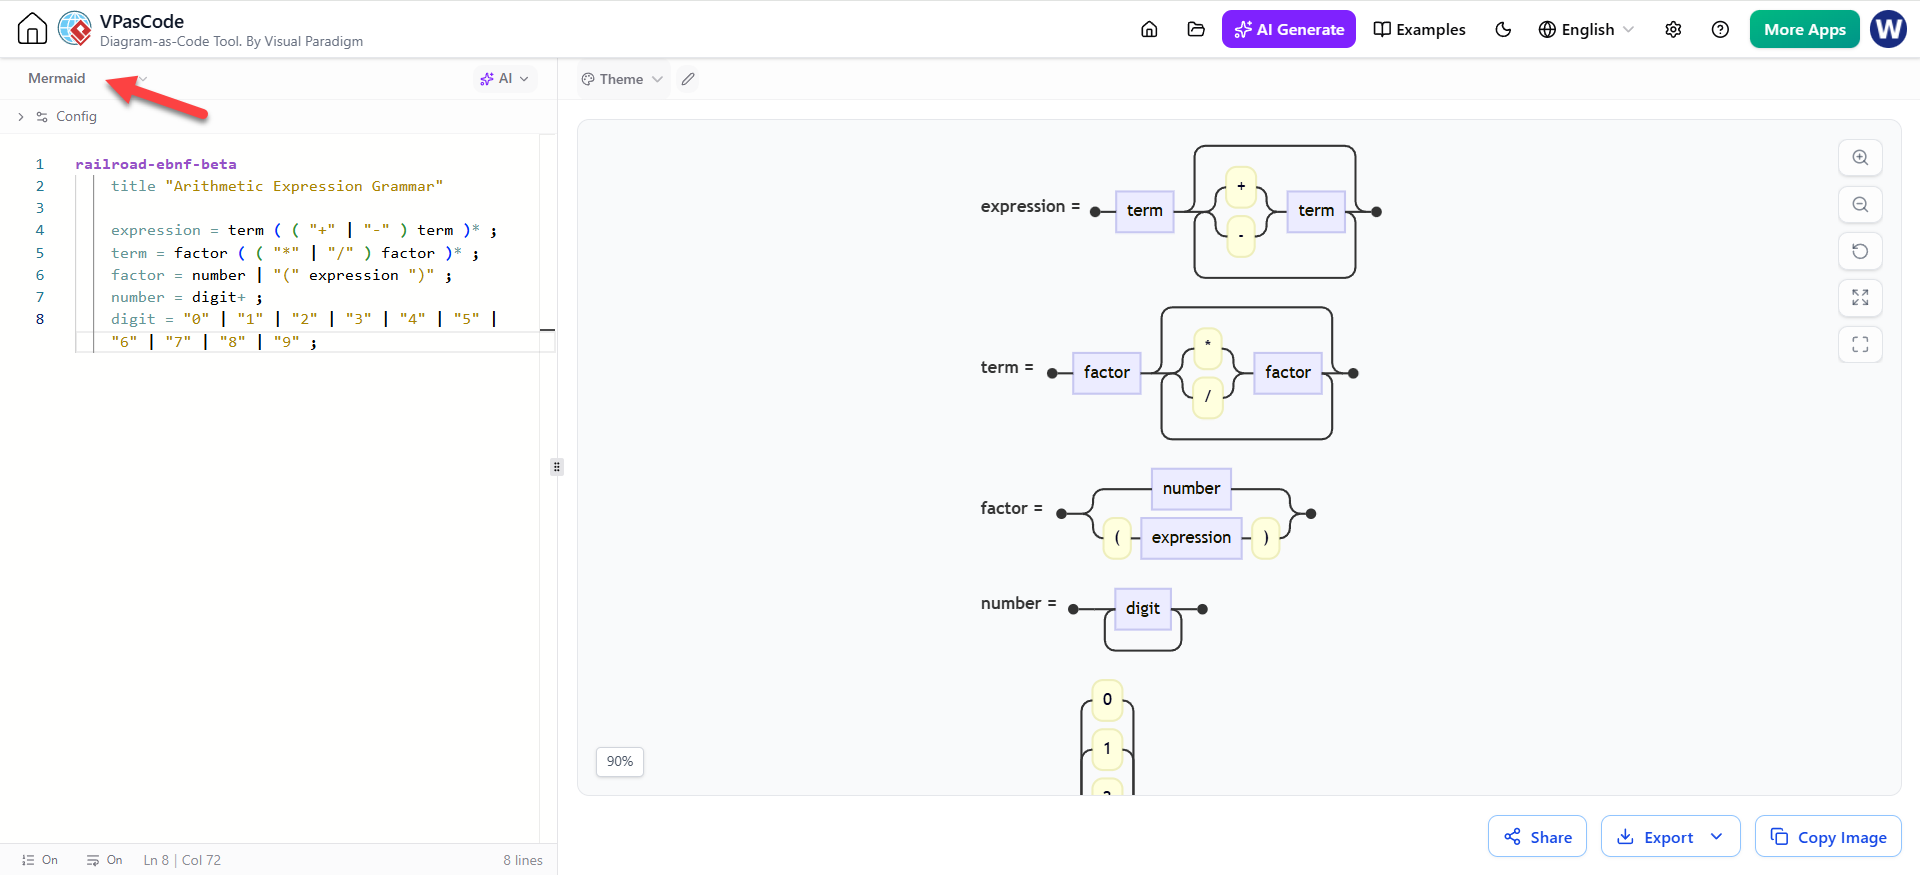Screen dimensions: 1920x875
Task: Enter fullscreen preview mode
Action: (x=1860, y=344)
